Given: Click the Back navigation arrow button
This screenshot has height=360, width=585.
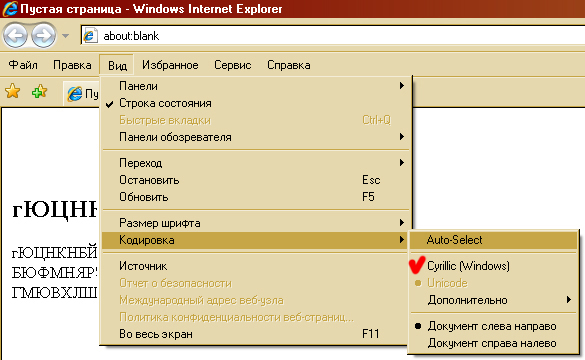Looking at the screenshot, I should click(x=15, y=36).
